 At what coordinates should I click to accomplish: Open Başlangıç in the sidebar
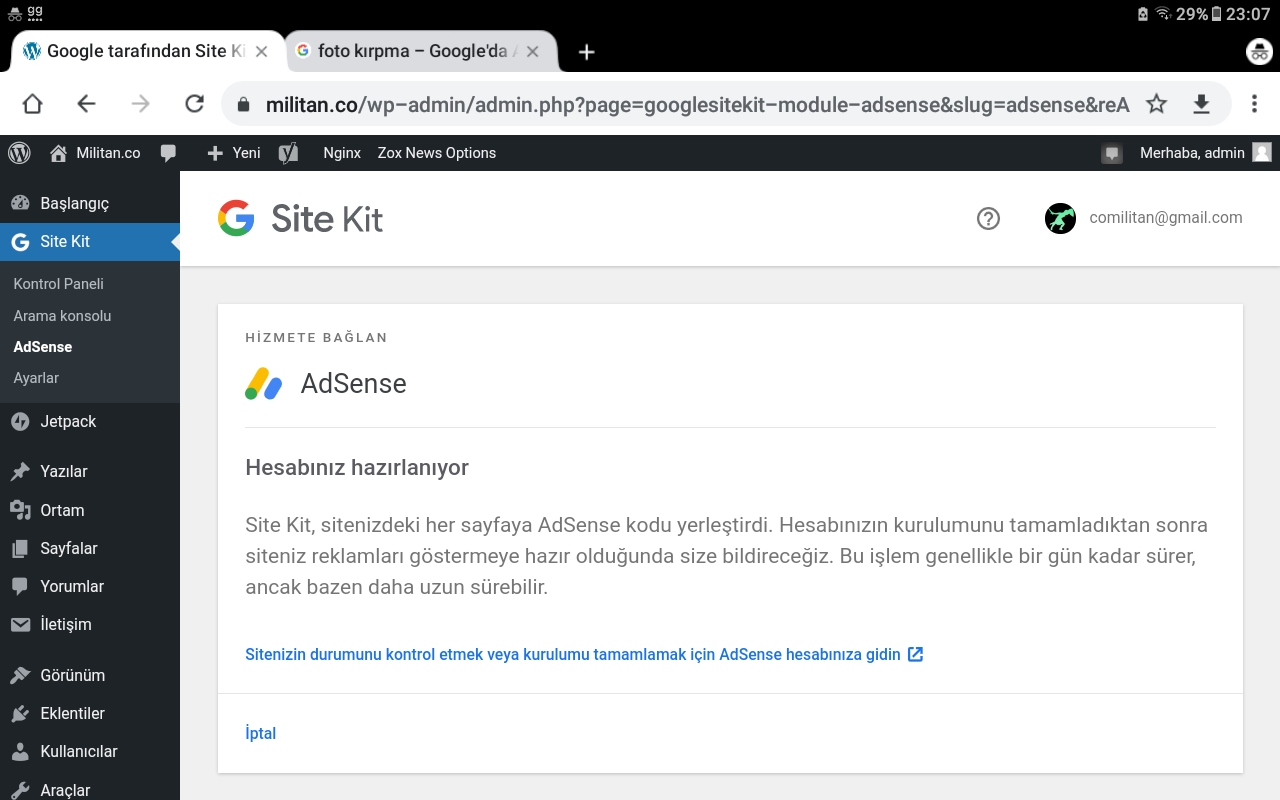click(x=90, y=203)
